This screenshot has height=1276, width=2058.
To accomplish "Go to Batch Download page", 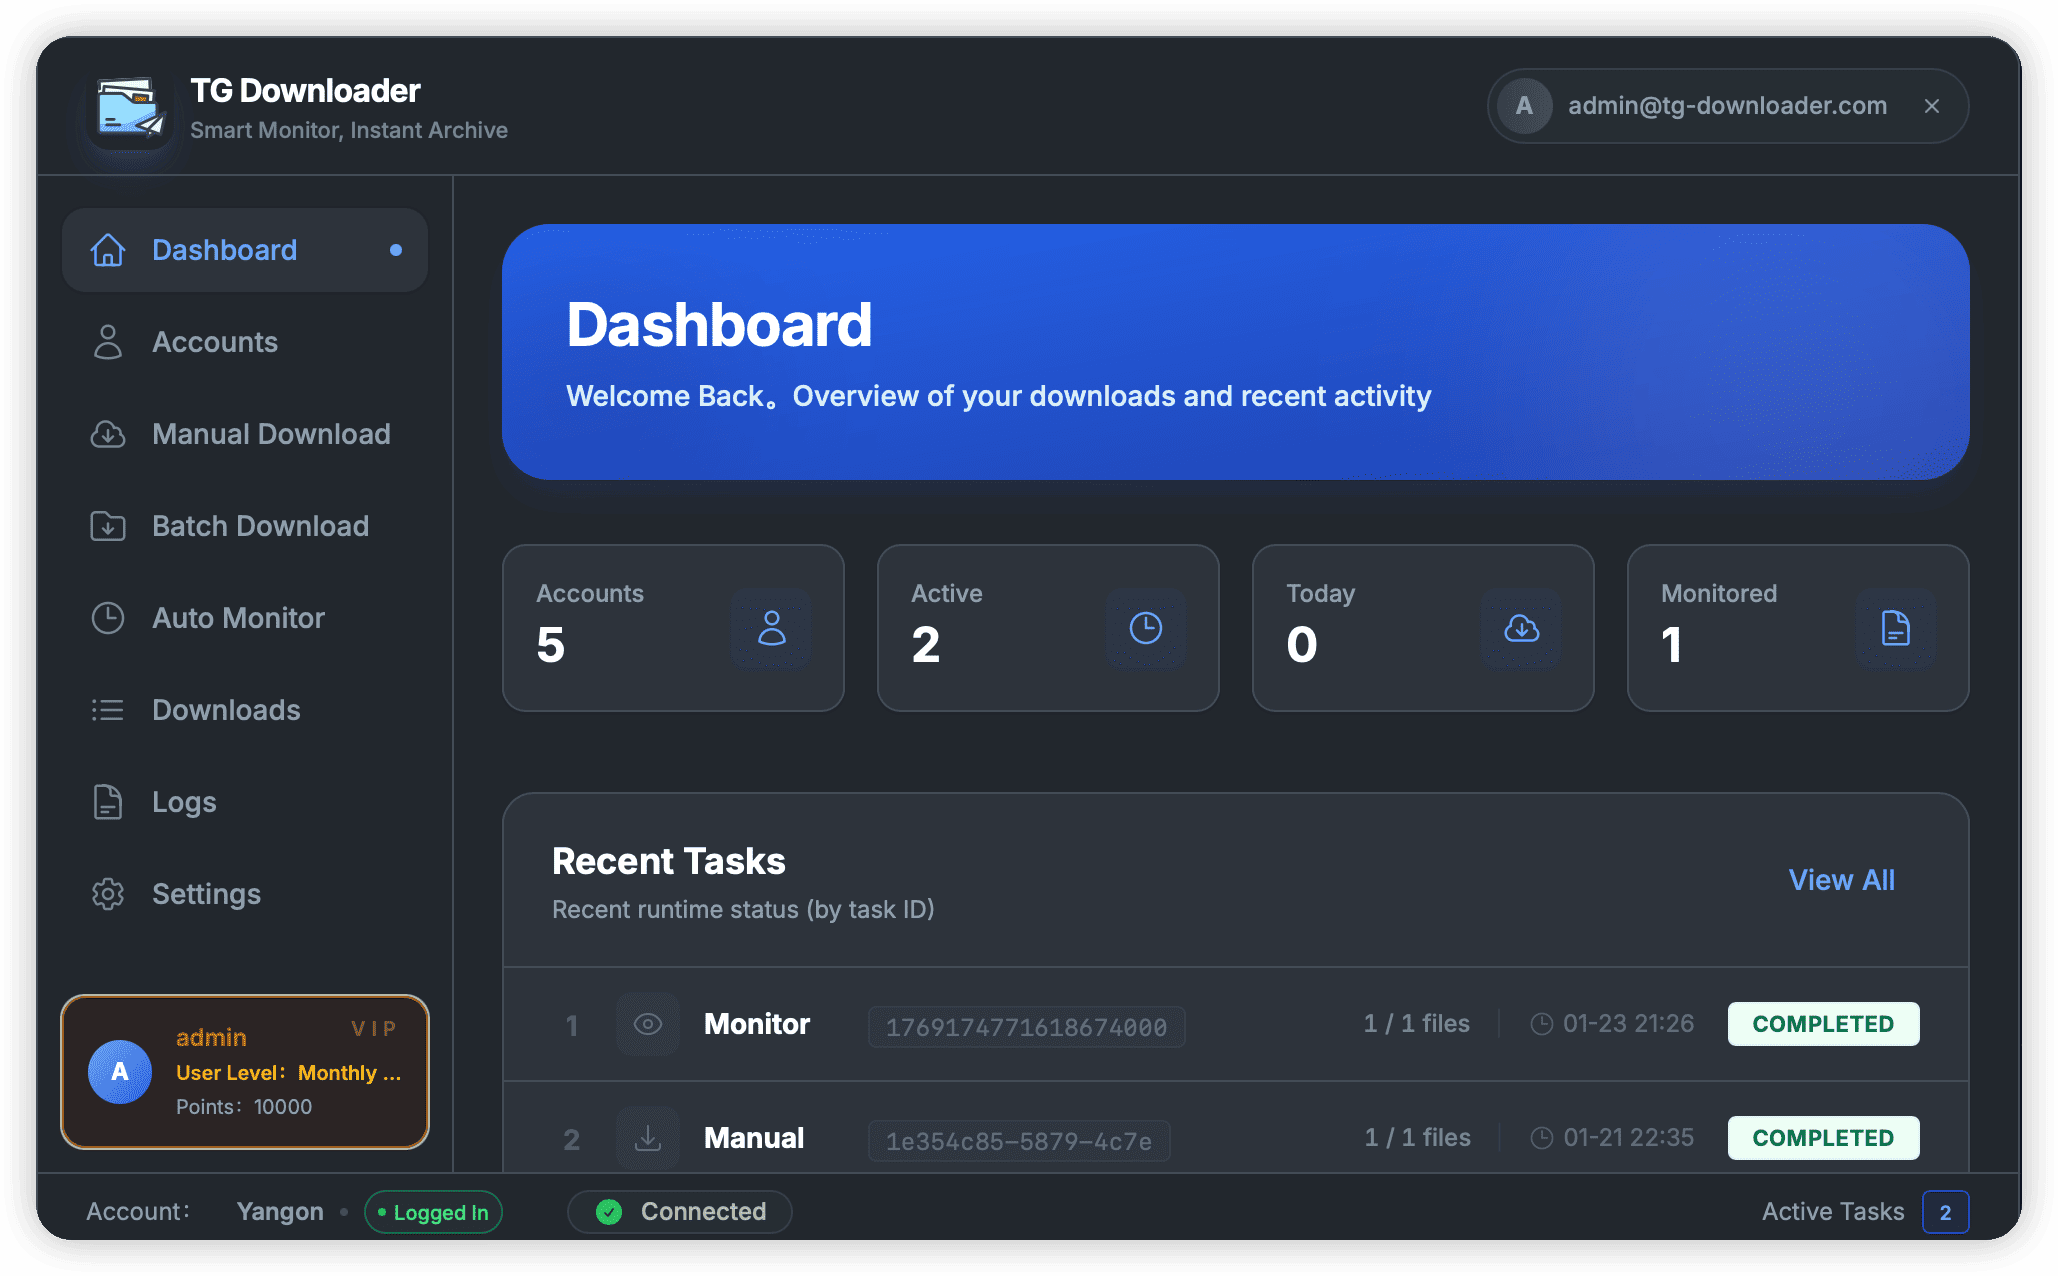I will click(260, 526).
